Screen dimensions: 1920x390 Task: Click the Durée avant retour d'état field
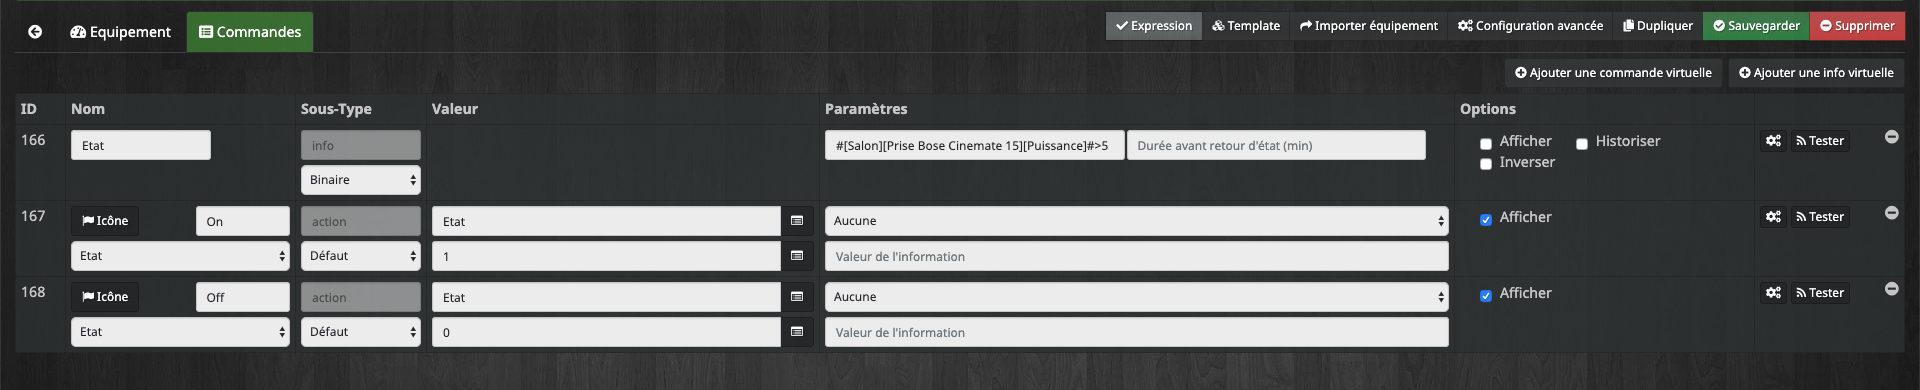point(1276,145)
